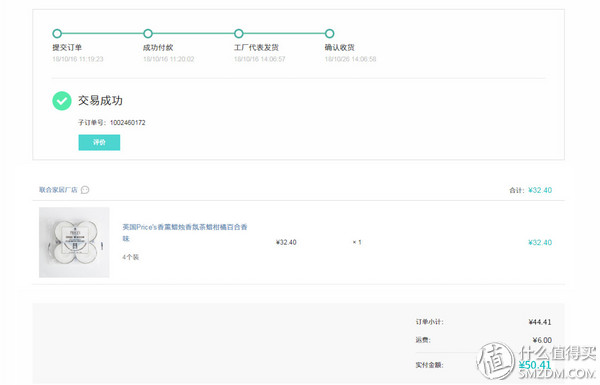Select the sub-order number 1002460172

point(128,122)
